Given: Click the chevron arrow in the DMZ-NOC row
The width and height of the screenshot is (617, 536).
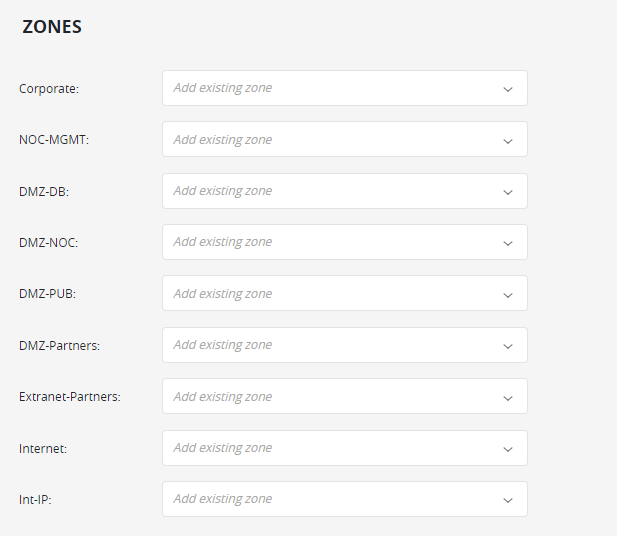Looking at the screenshot, I should click(x=507, y=243).
